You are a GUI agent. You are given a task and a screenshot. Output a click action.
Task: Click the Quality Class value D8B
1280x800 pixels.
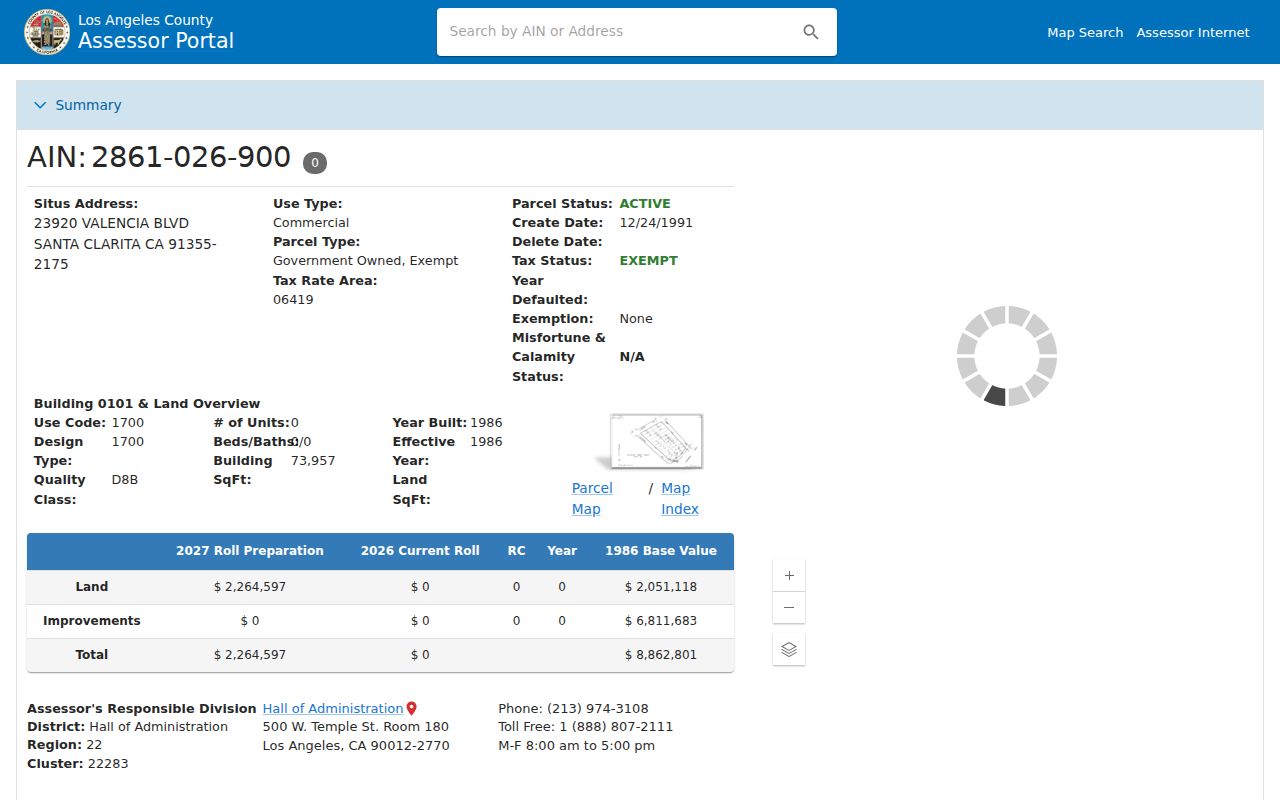[x=125, y=480]
